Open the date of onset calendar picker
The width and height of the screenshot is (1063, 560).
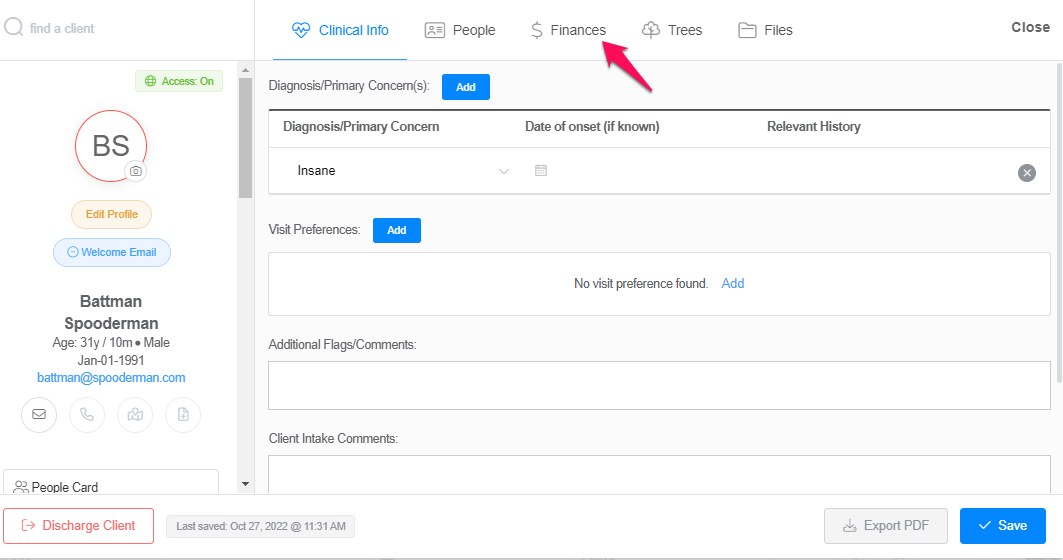coord(541,170)
